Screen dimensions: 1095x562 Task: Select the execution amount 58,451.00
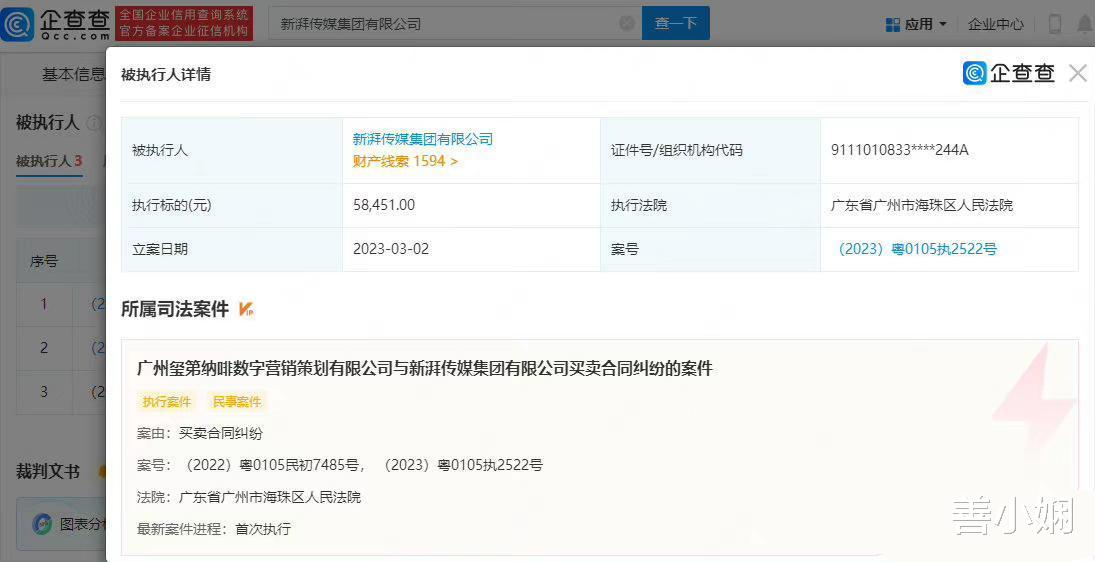[384, 205]
